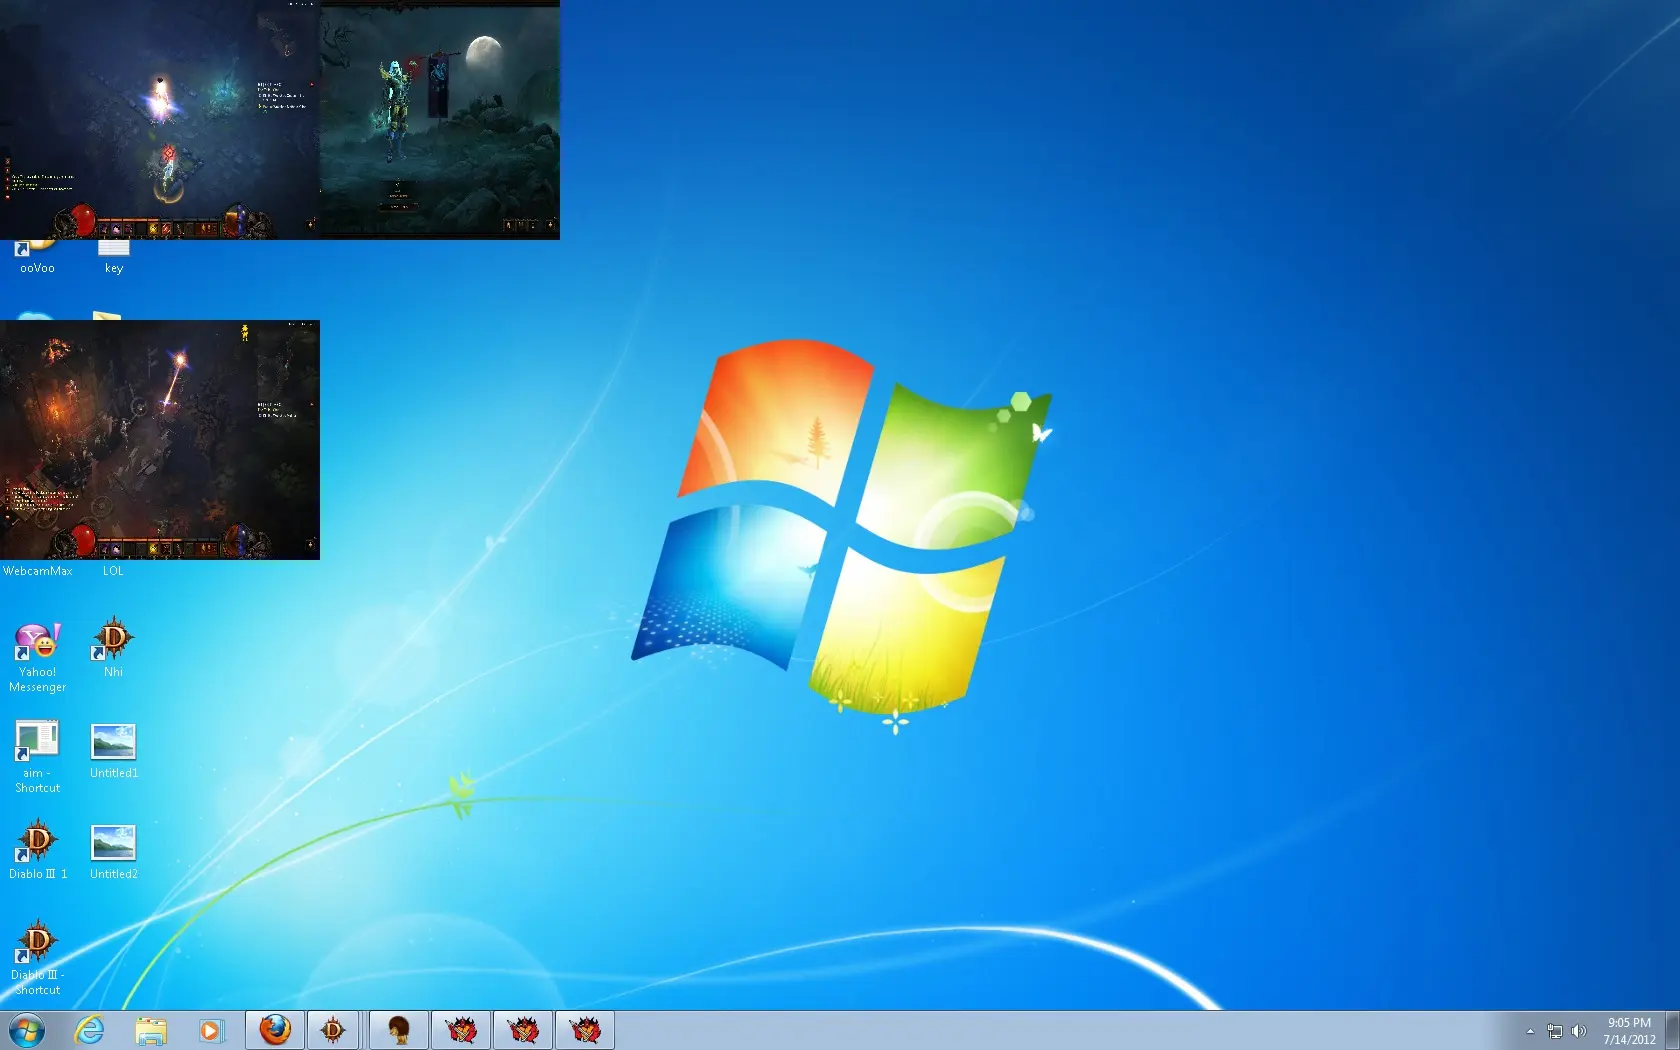
Task: Select the key file label on desktop
Action: tap(114, 268)
